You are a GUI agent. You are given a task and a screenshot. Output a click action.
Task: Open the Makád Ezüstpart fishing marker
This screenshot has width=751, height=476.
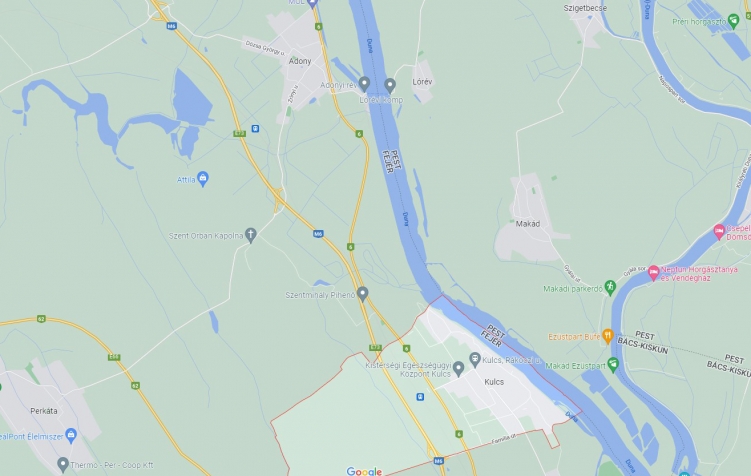pos(613,364)
